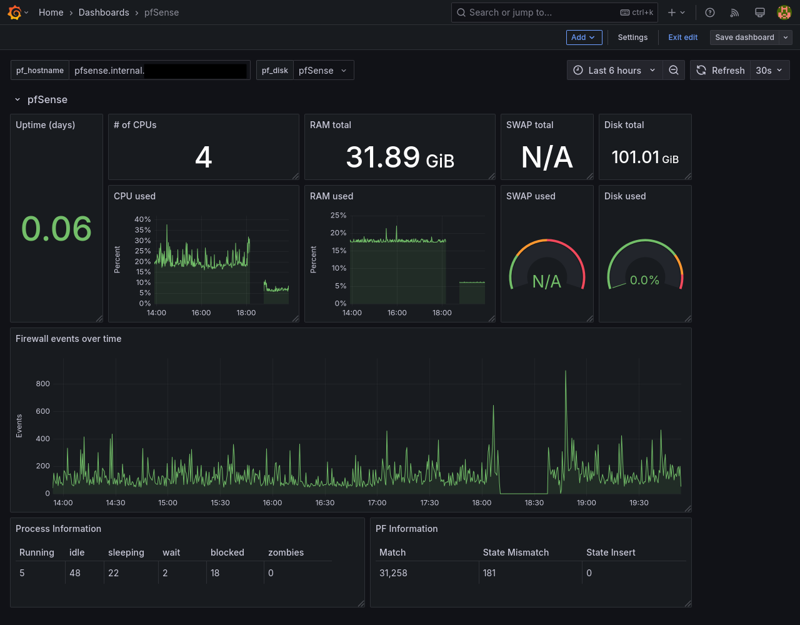Click the Refresh button
Screen dimensions: 800x625
[720, 70]
